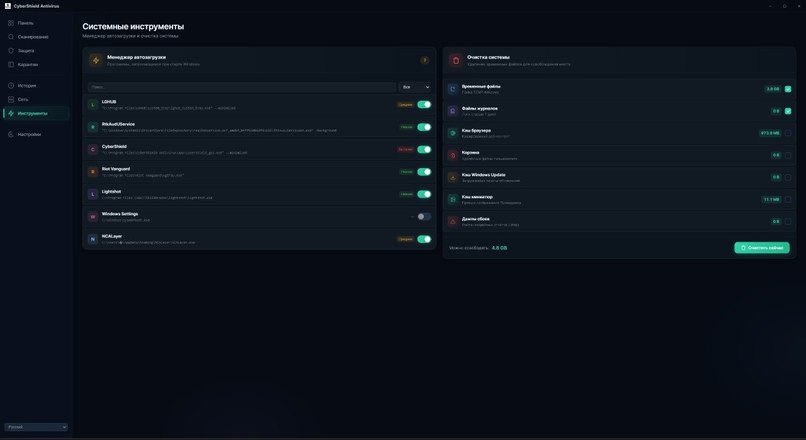Uncheck Файлы журналов checkbox
The width and height of the screenshot is (806, 440).
tap(788, 111)
